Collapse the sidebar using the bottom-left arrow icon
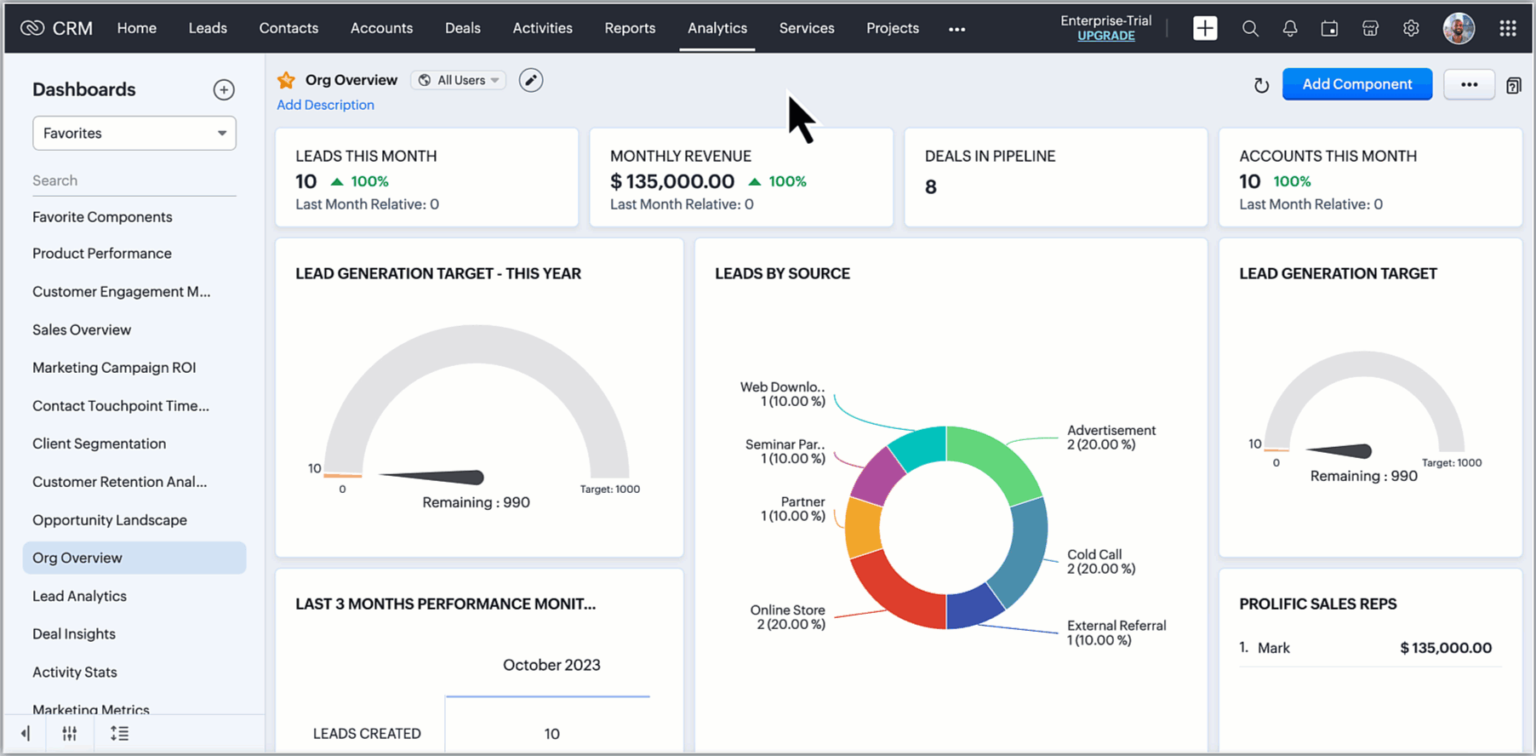 [24, 733]
